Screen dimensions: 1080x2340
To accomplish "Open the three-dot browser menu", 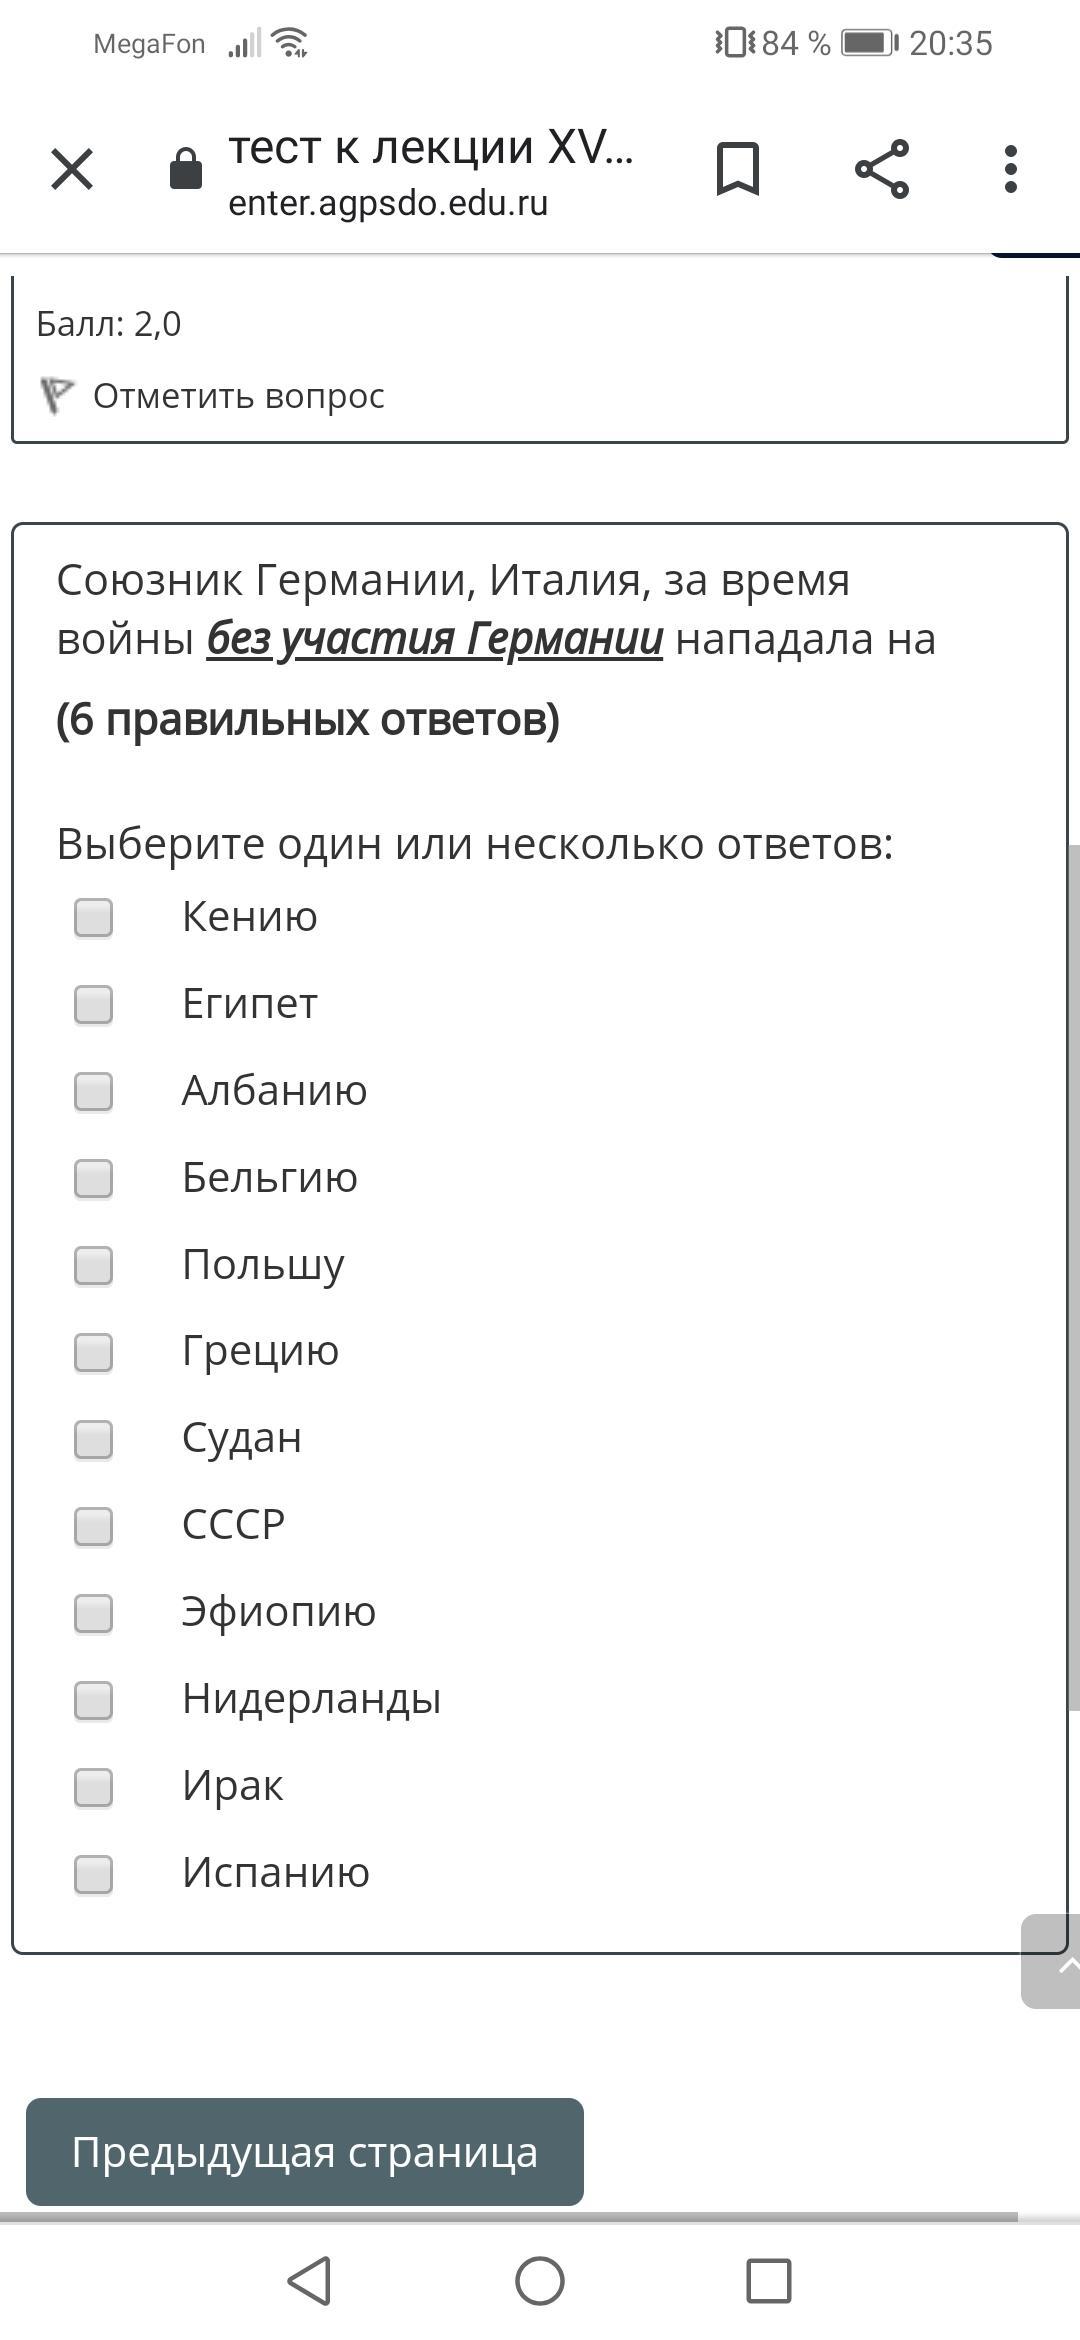I will 1011,169.
